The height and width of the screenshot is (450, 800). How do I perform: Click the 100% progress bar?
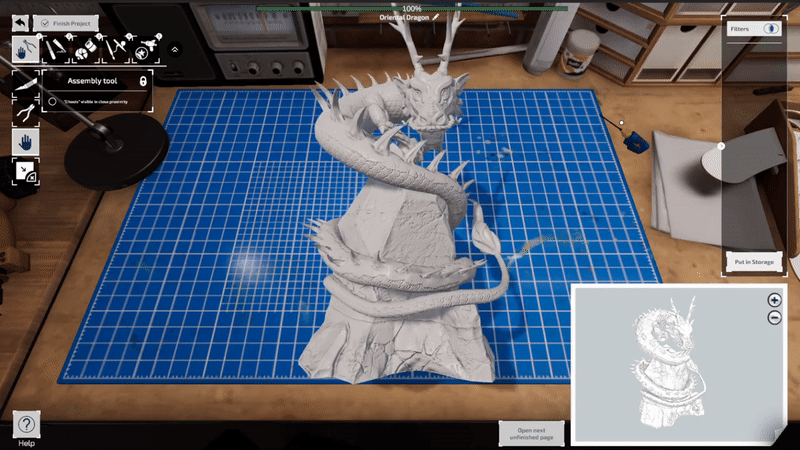click(x=411, y=8)
